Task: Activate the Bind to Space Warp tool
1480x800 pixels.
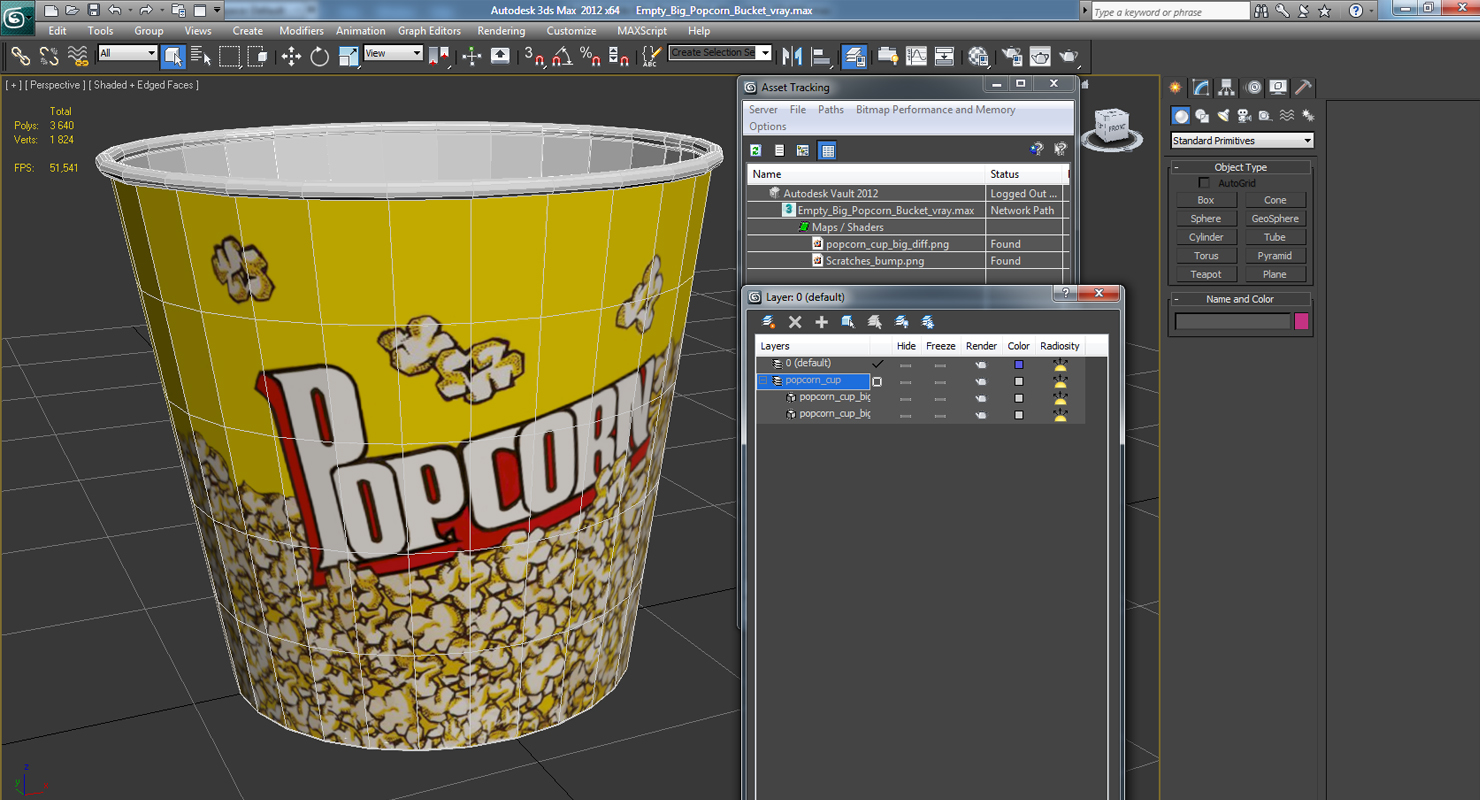Action: pos(77,56)
